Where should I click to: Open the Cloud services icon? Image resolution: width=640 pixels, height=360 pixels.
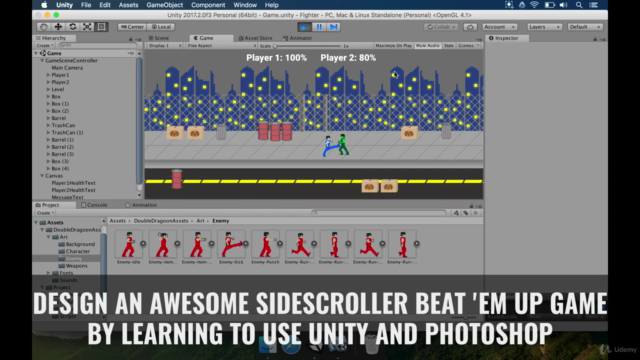(470, 27)
